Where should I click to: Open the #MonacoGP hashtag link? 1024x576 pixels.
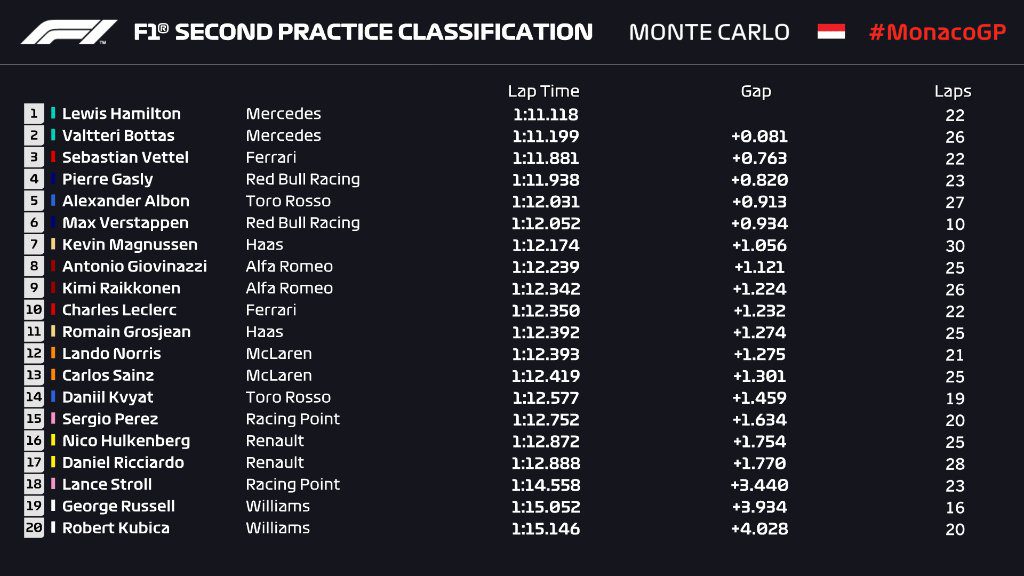pyautogui.click(x=937, y=32)
